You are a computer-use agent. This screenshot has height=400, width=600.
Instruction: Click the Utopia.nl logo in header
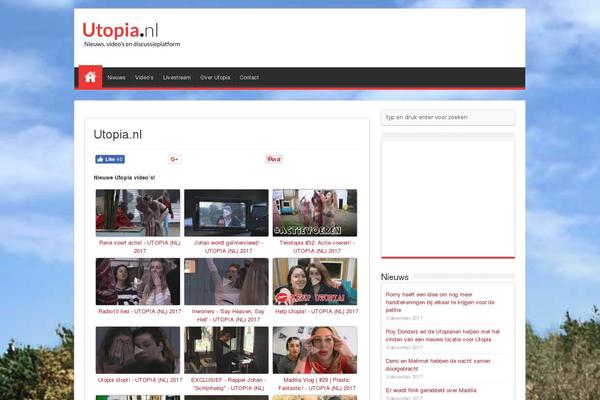click(x=120, y=30)
